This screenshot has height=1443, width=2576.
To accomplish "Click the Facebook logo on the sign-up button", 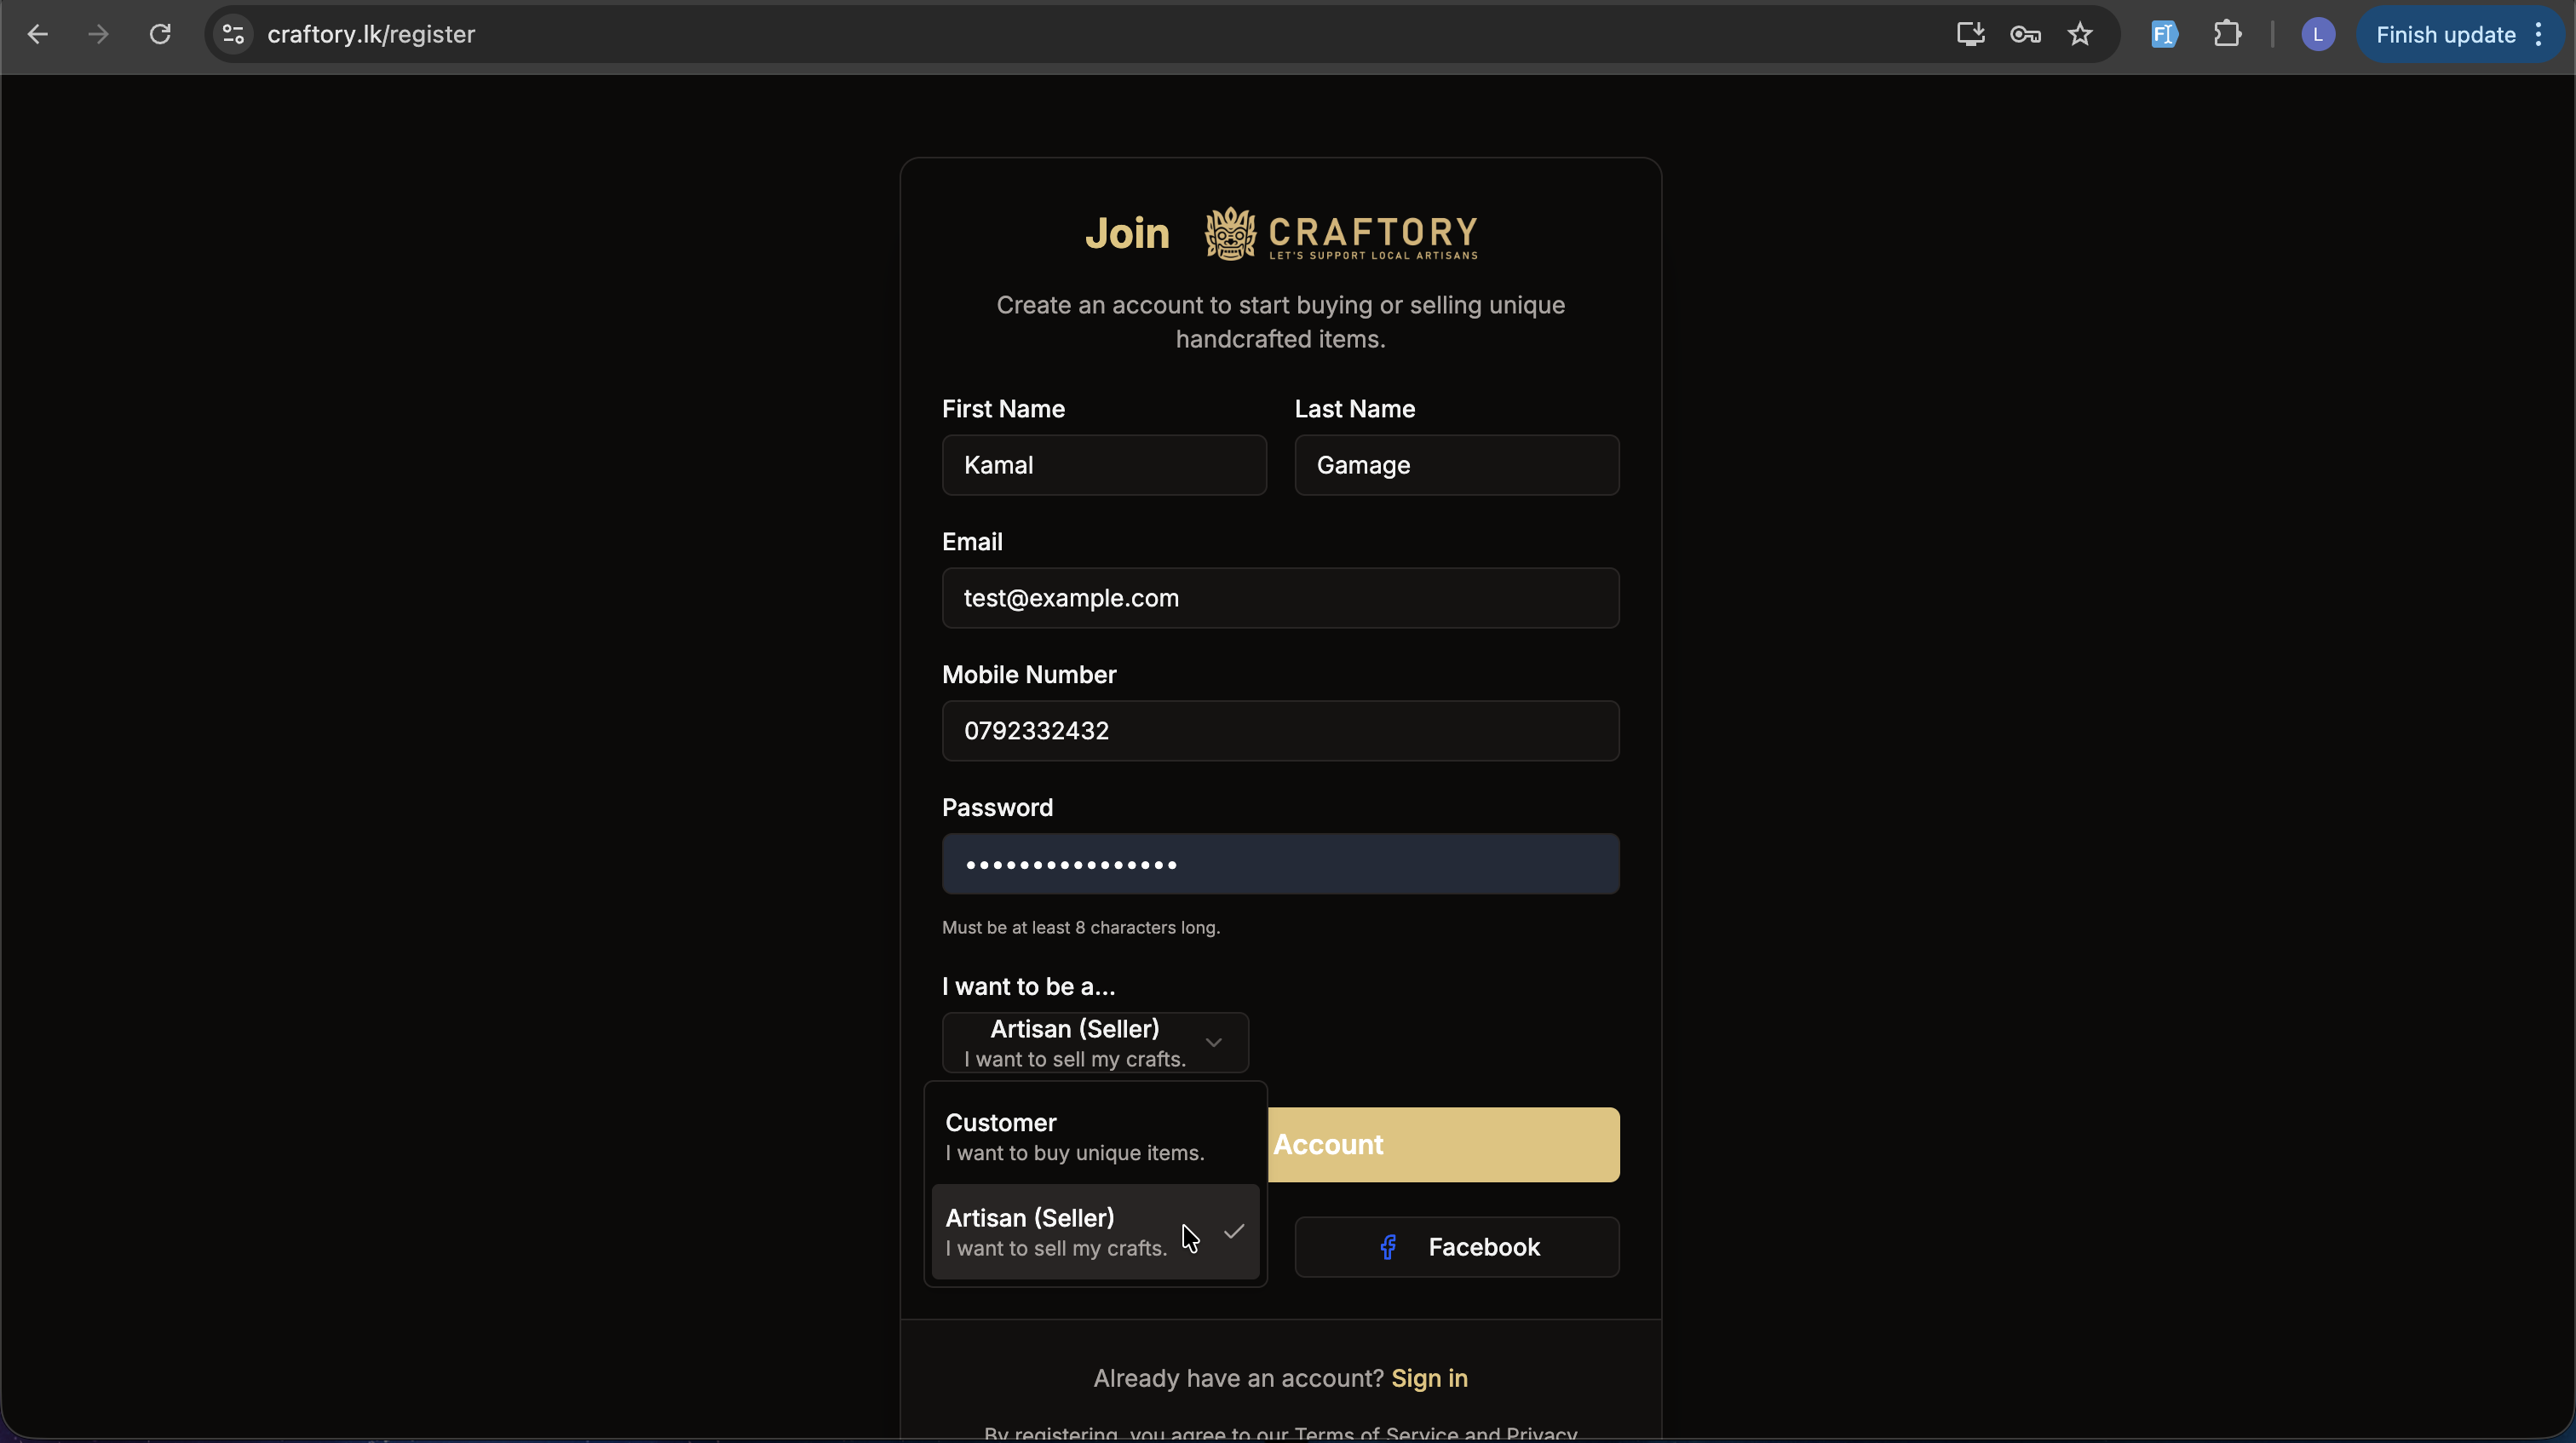I will [1387, 1246].
